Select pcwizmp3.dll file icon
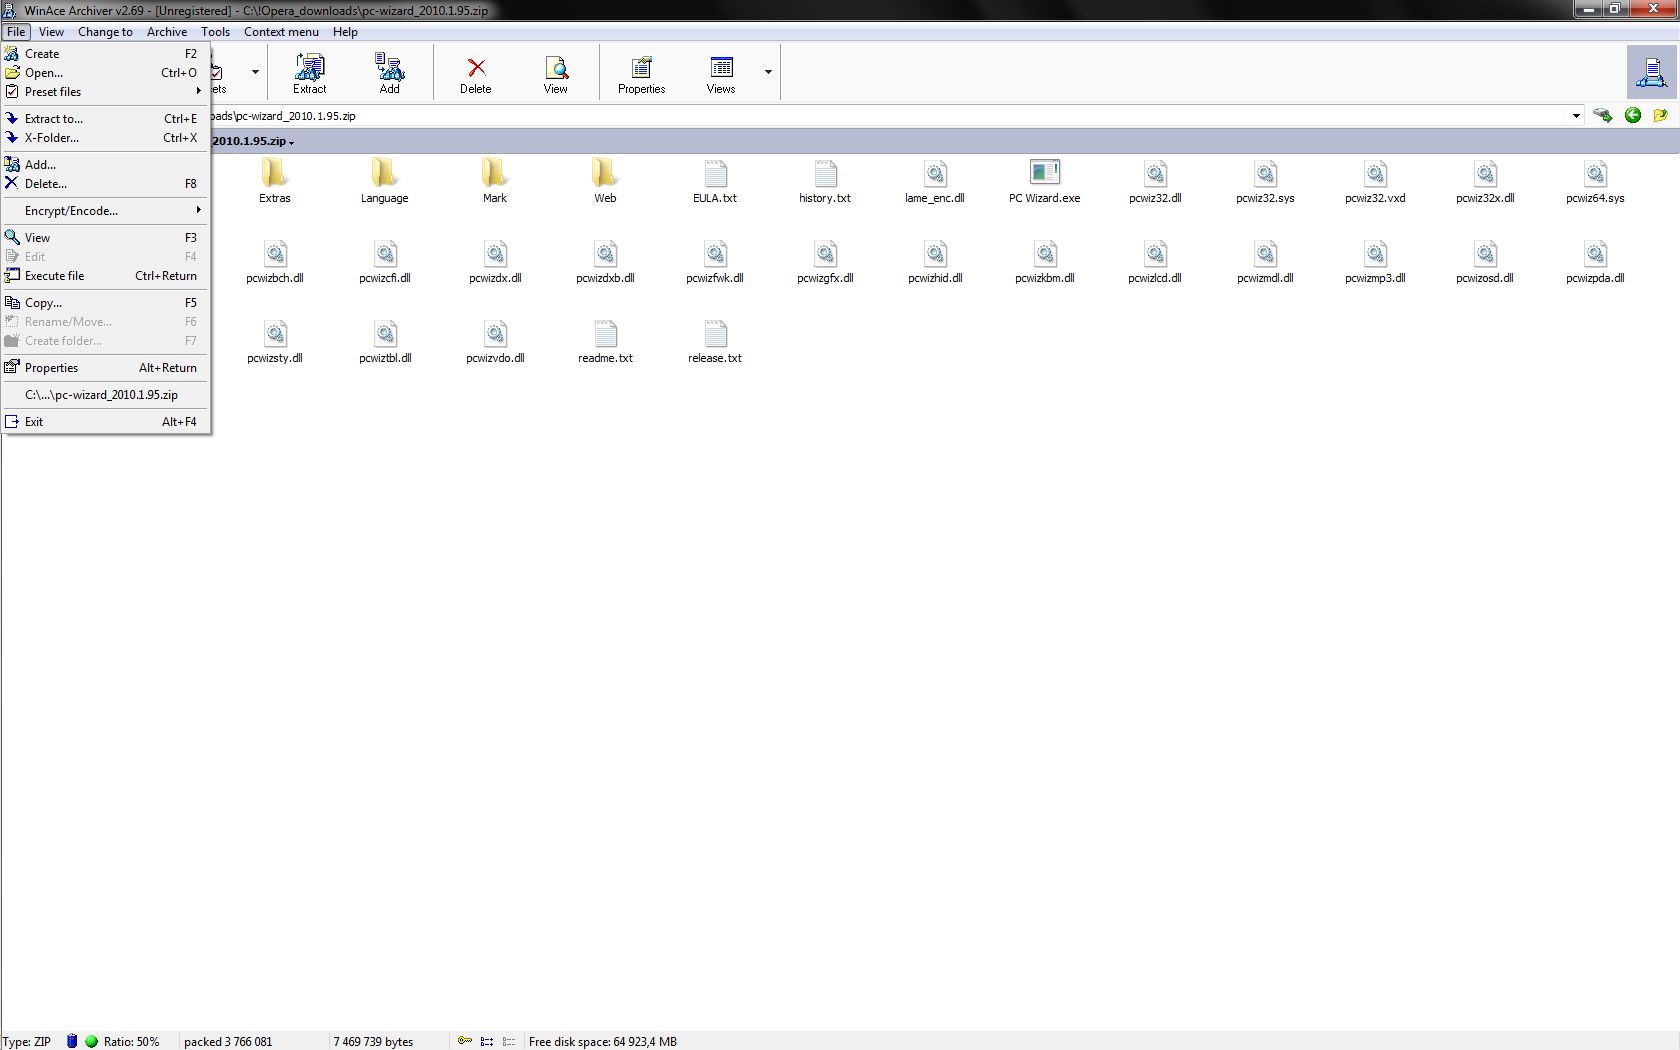This screenshot has width=1680, height=1050. (1375, 252)
